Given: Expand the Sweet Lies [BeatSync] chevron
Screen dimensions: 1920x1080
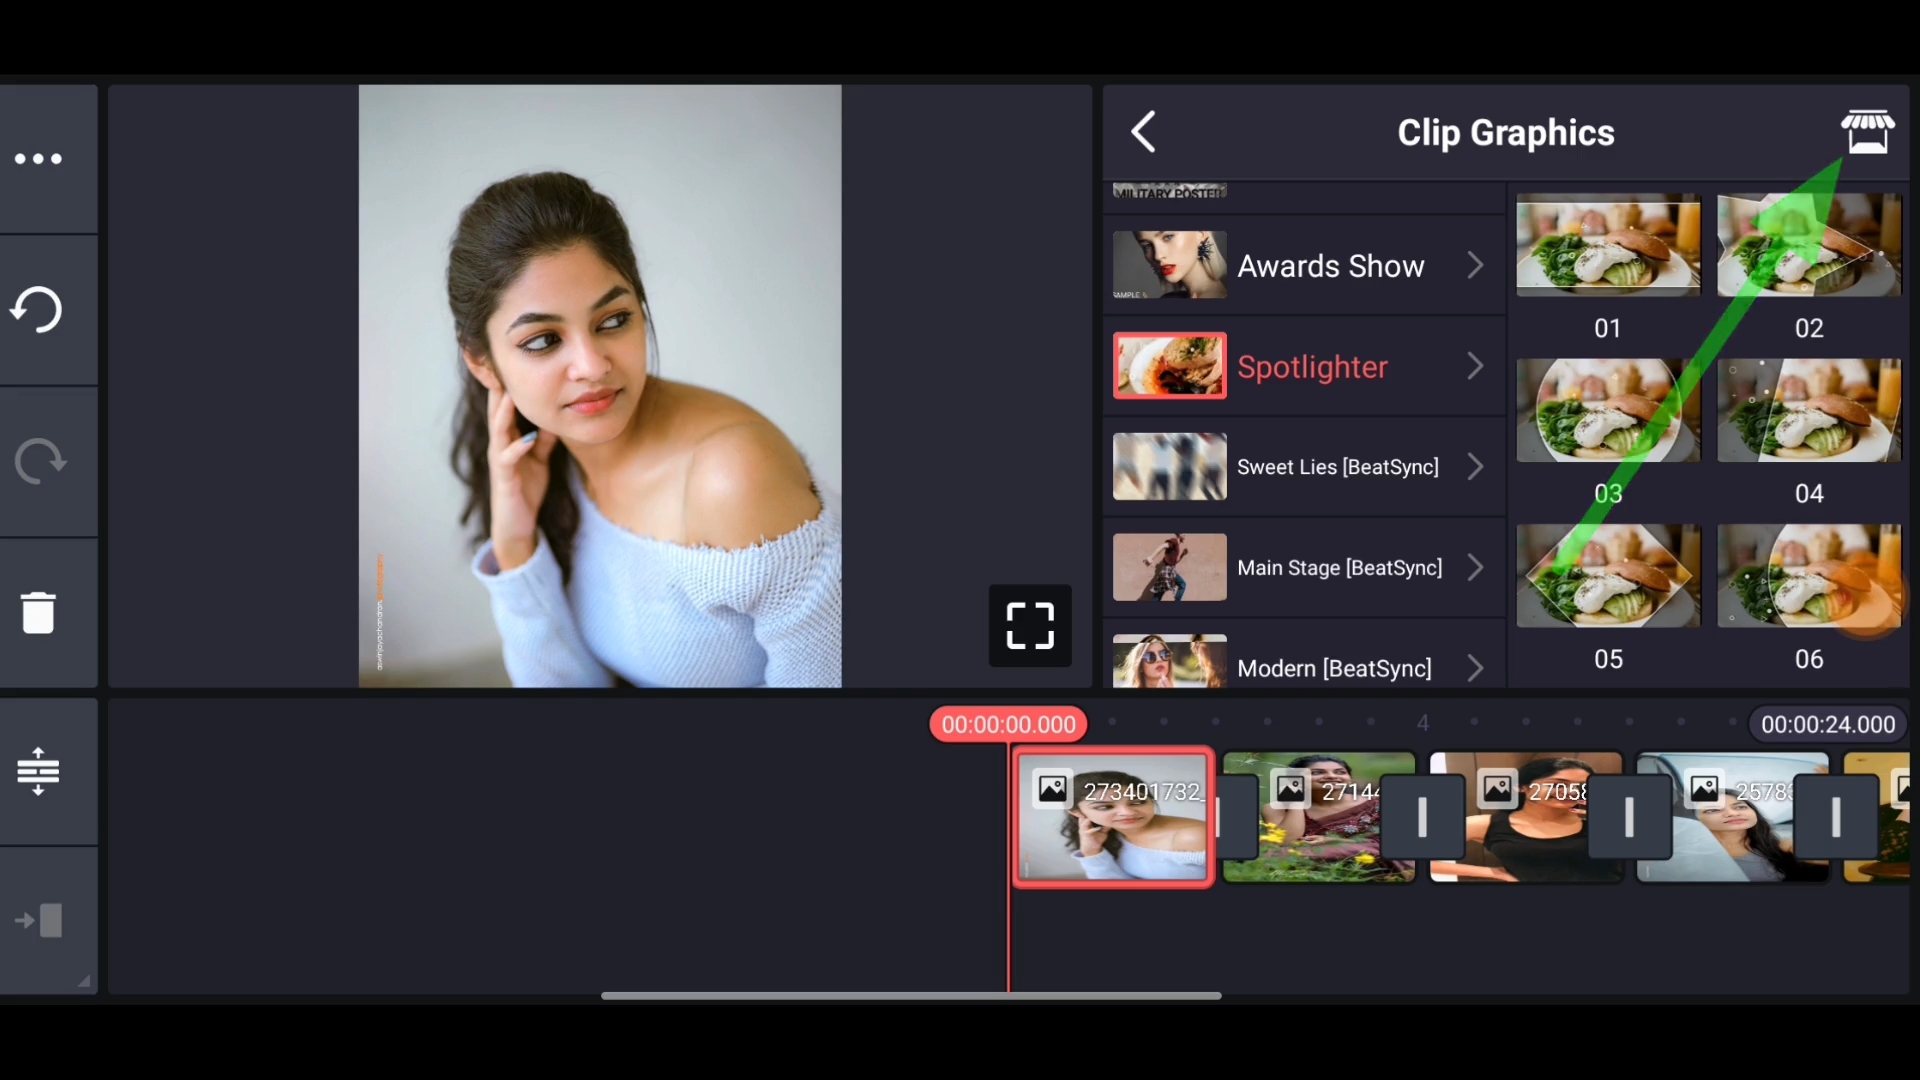Looking at the screenshot, I should [x=1475, y=467].
